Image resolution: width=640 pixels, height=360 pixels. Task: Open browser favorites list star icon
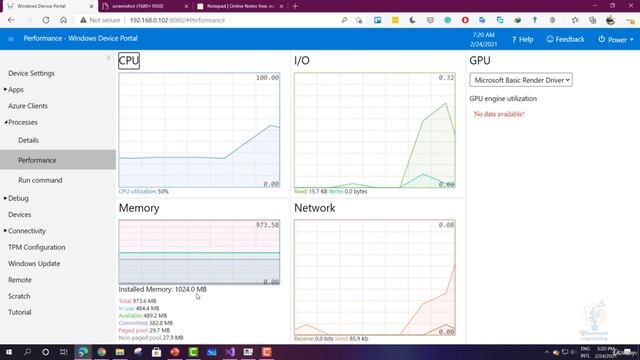pos(575,20)
